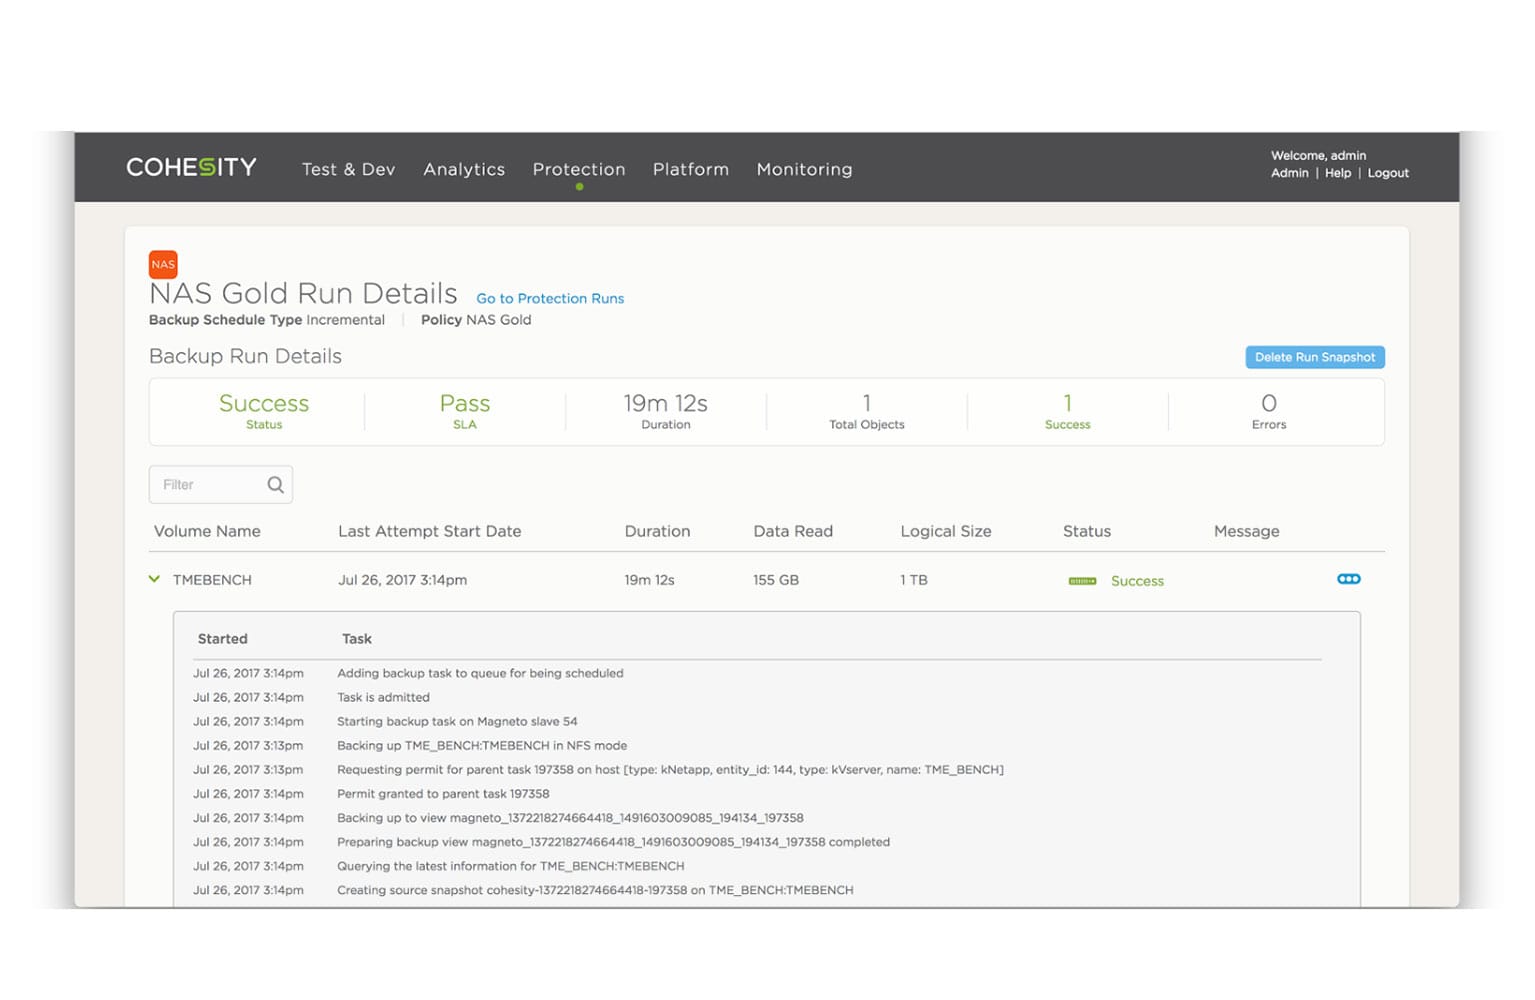Viewport: 1535px width, 1000px height.
Task: Sort by Last Attempt Start Date column
Action: (x=429, y=531)
